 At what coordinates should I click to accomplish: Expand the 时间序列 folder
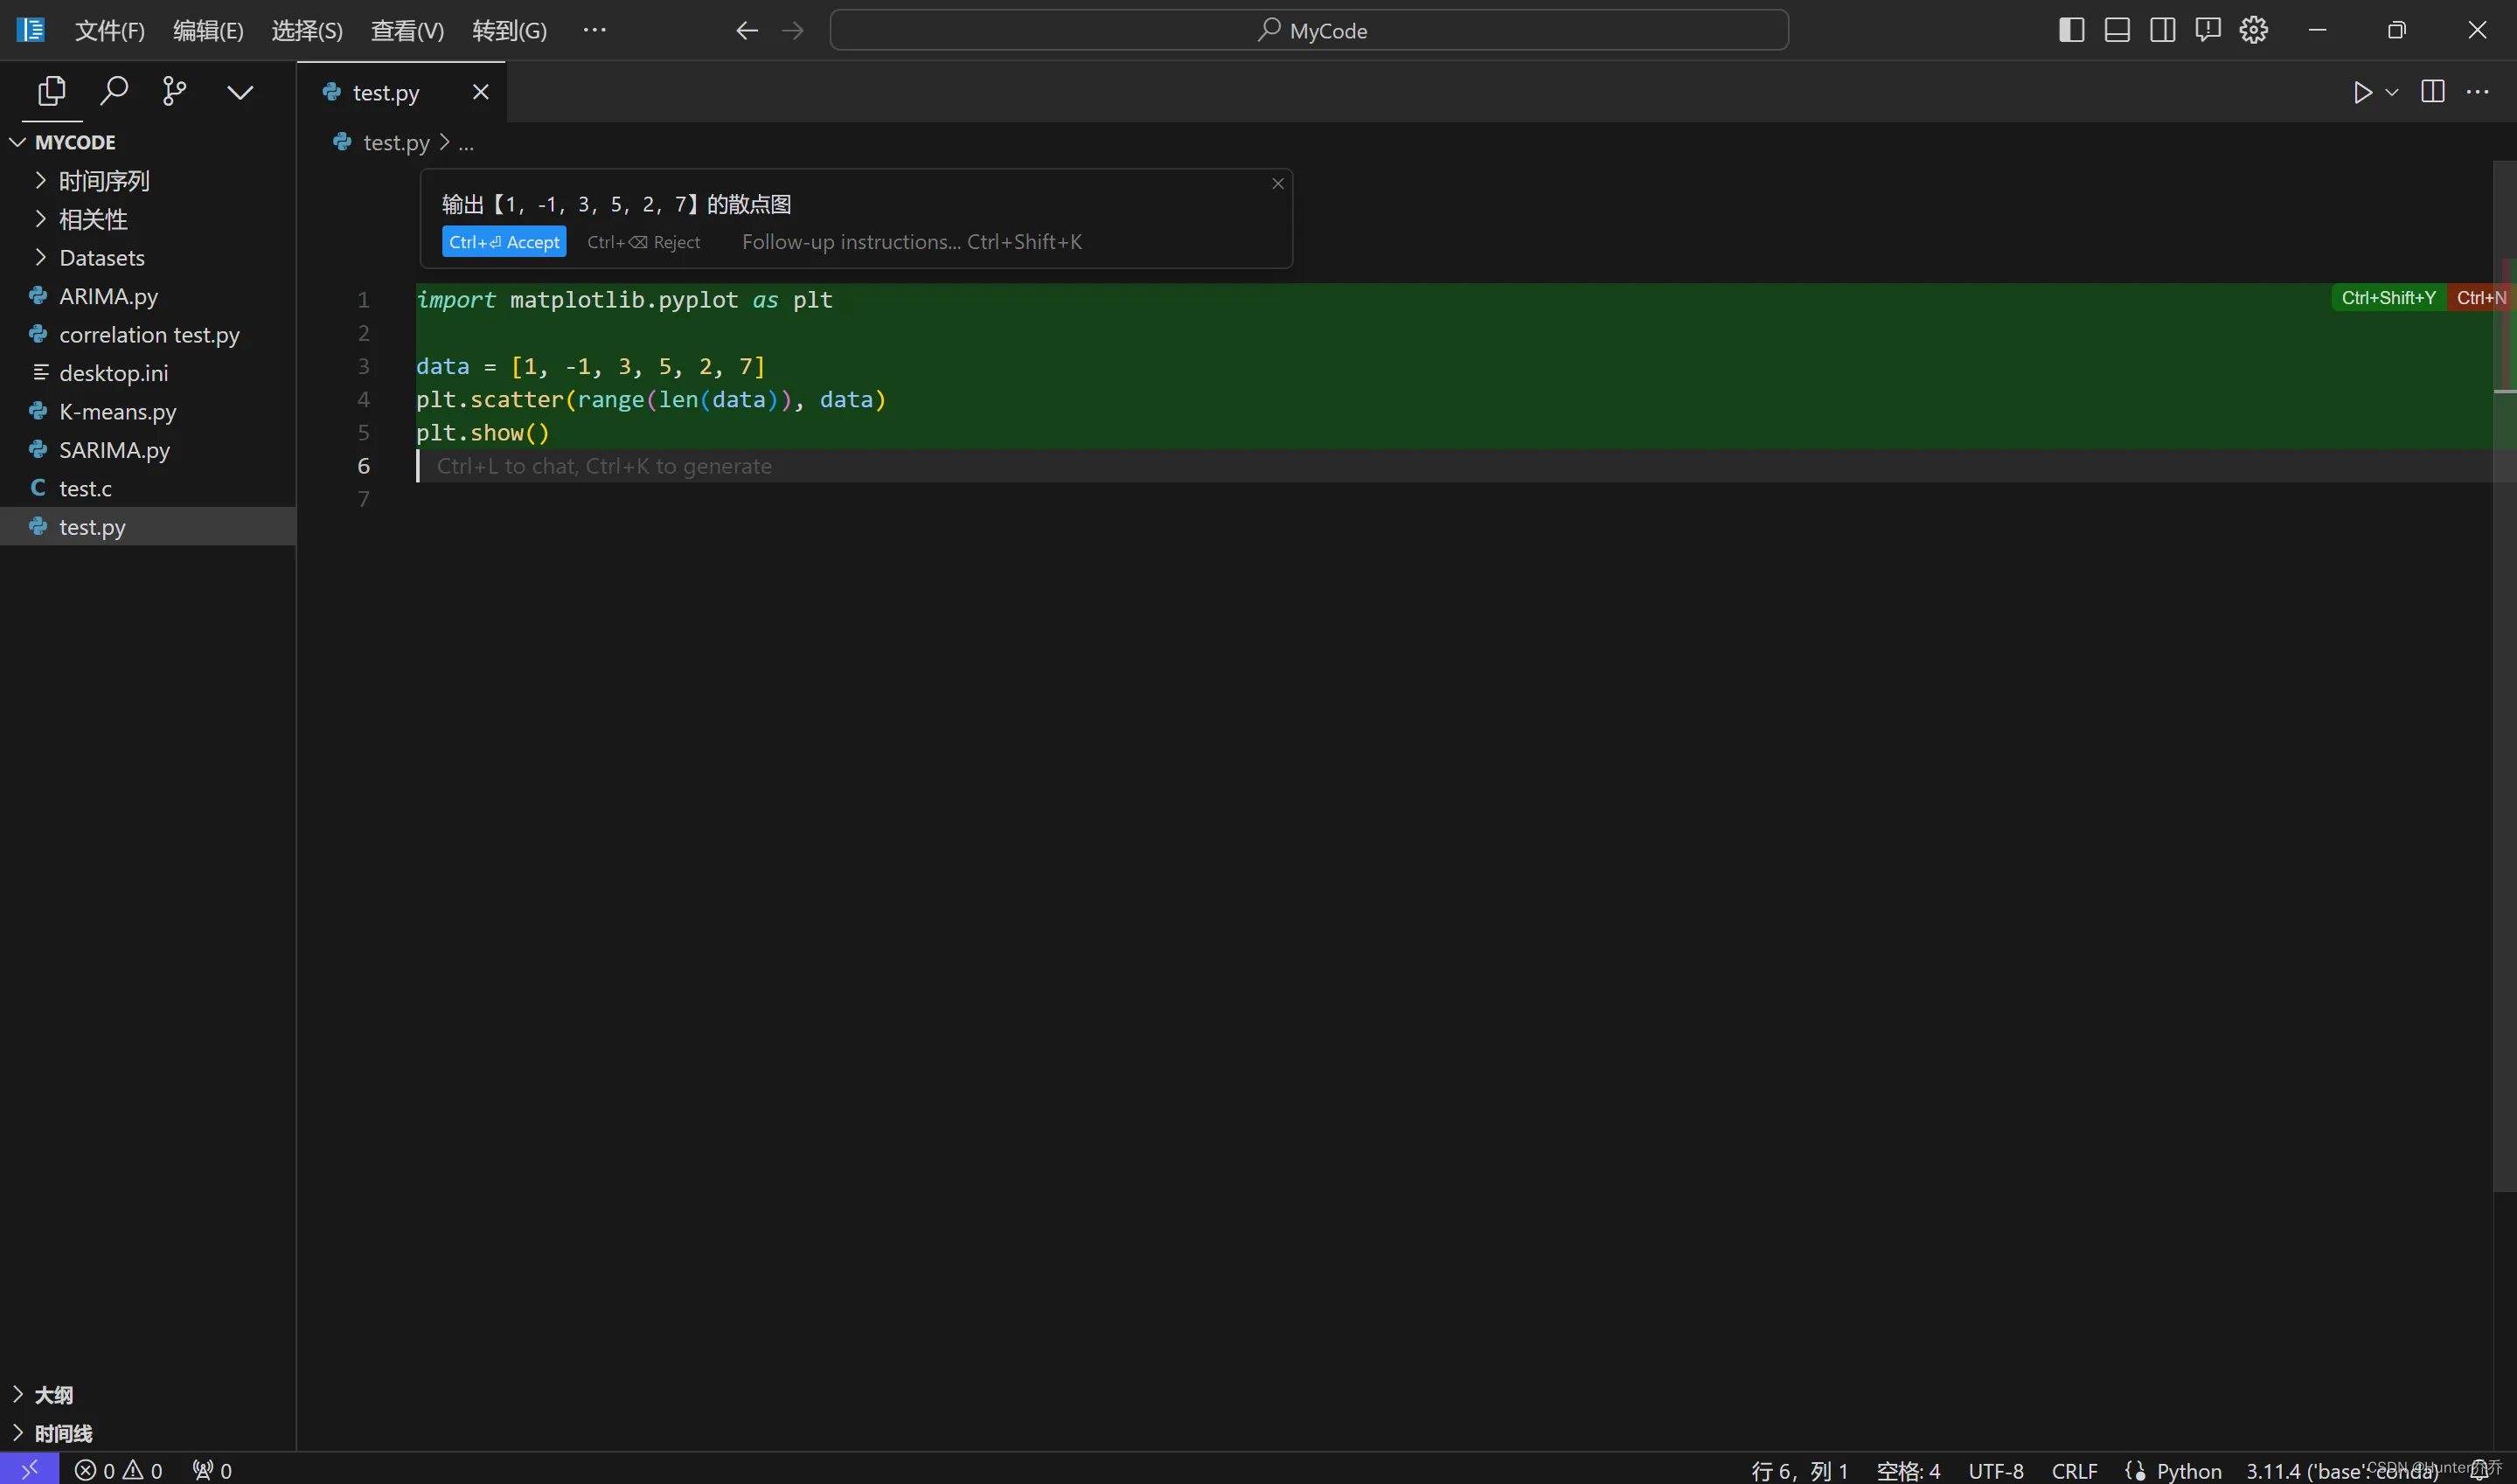[x=104, y=181]
